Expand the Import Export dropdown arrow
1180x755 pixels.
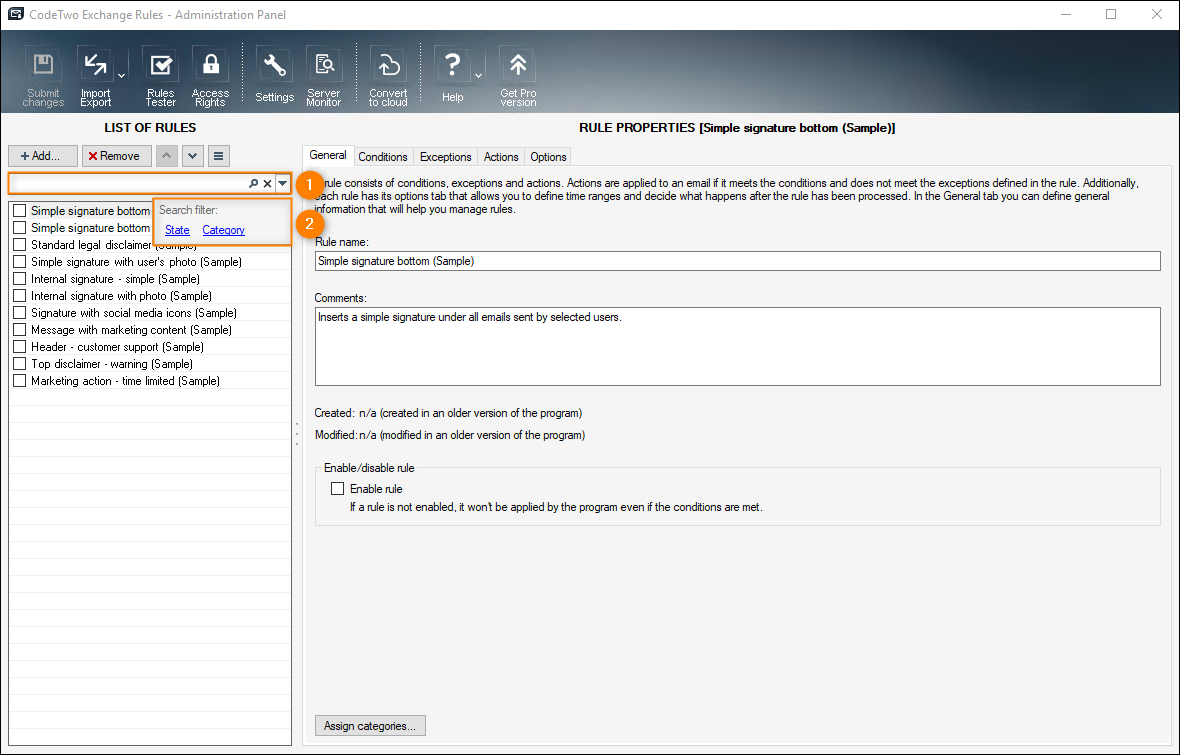(121, 76)
